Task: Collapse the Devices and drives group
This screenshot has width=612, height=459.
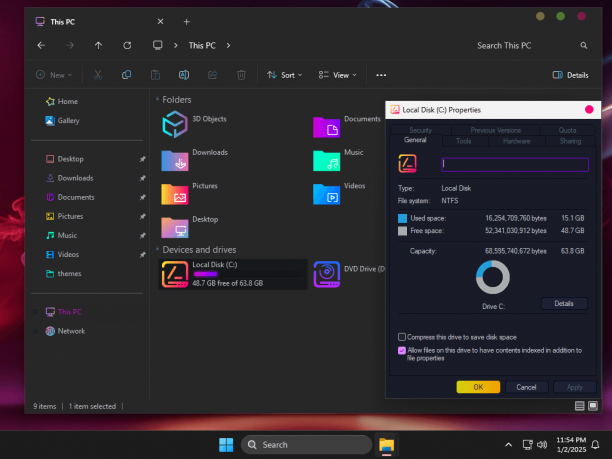Action: pos(157,249)
